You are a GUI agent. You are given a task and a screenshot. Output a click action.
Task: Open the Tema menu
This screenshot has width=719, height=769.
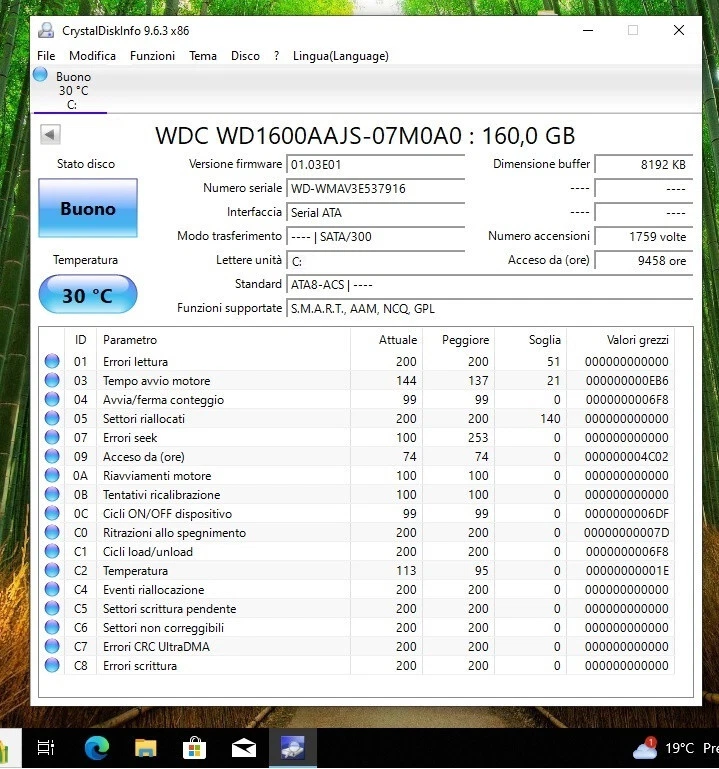point(203,56)
